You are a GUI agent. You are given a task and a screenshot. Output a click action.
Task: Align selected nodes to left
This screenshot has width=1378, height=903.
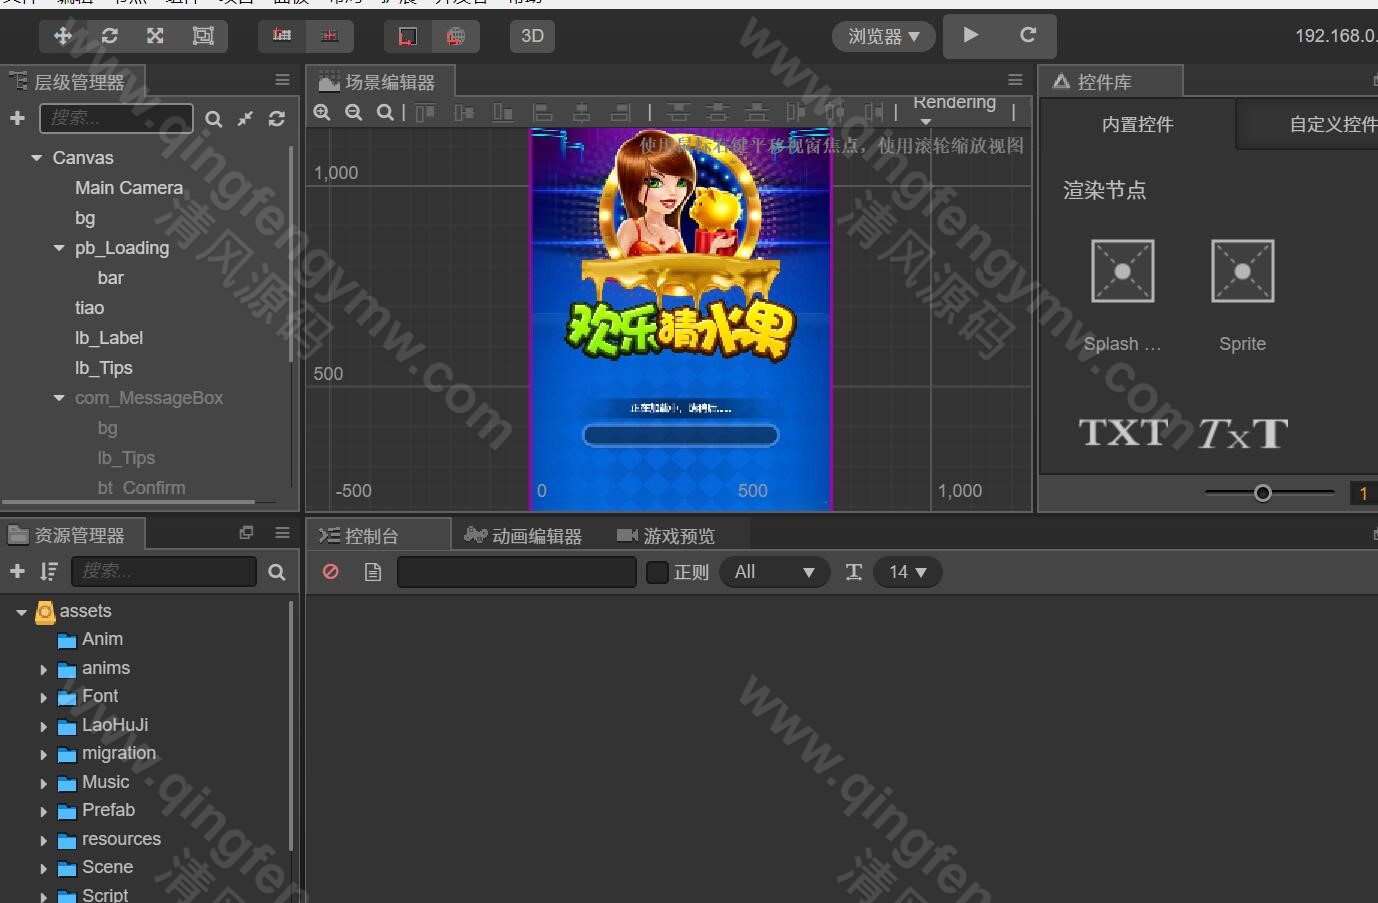[542, 112]
